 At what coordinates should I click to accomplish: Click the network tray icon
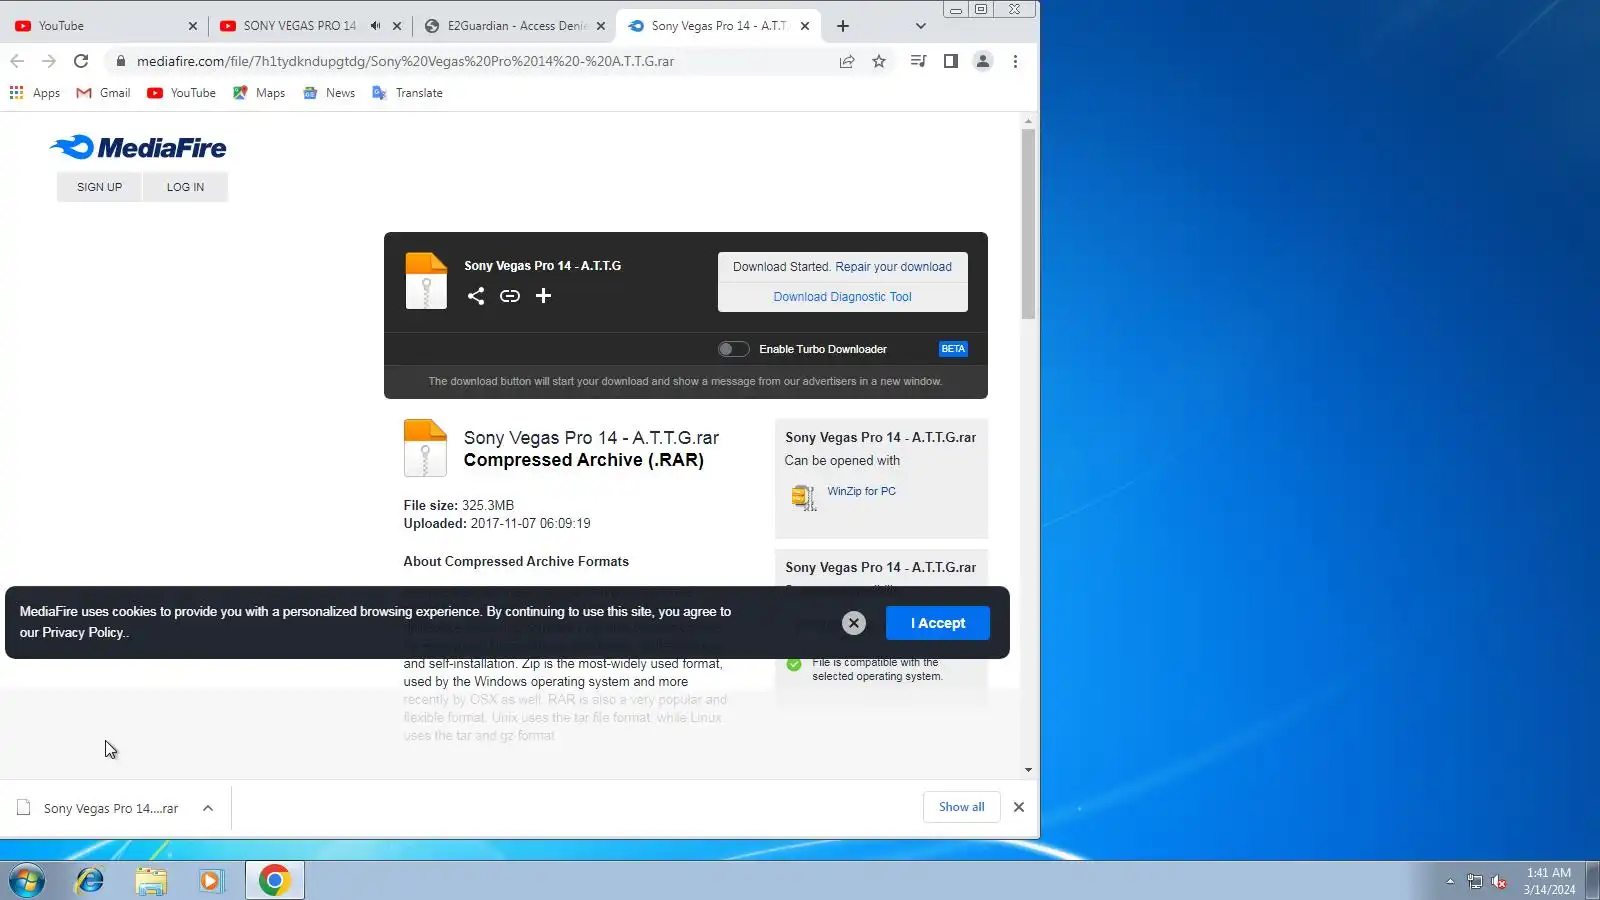1474,881
